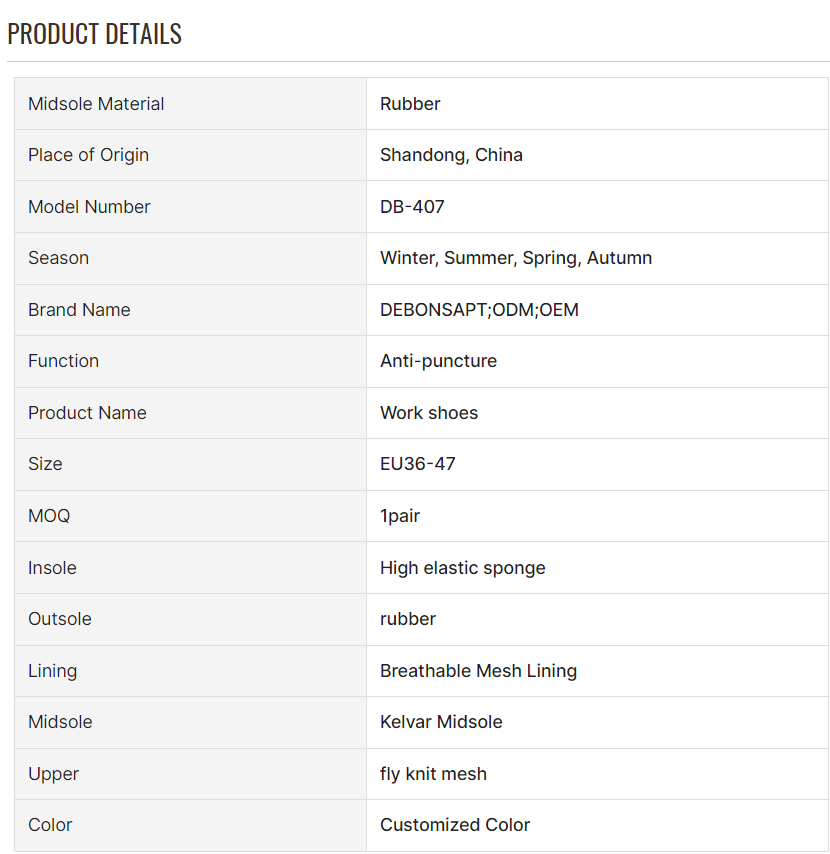Click the Customized Color value

(455, 825)
